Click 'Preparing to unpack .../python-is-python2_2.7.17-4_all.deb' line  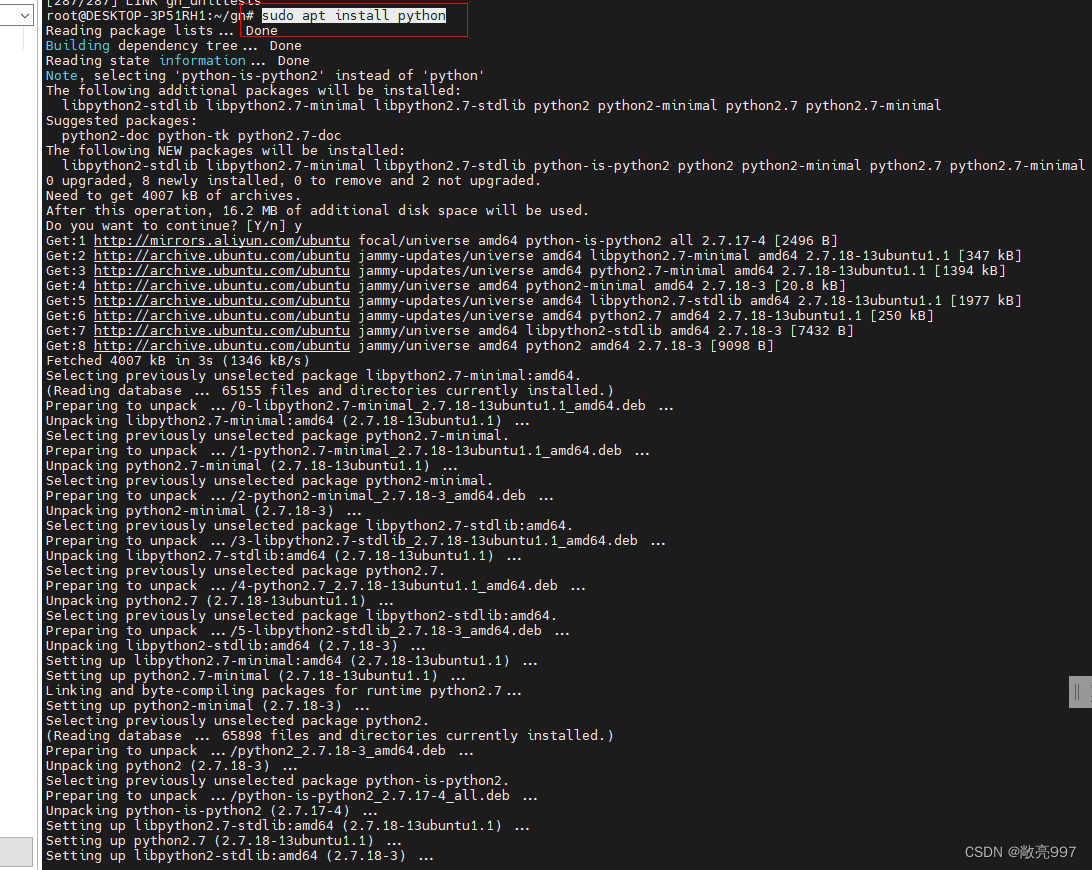[x=291, y=796]
